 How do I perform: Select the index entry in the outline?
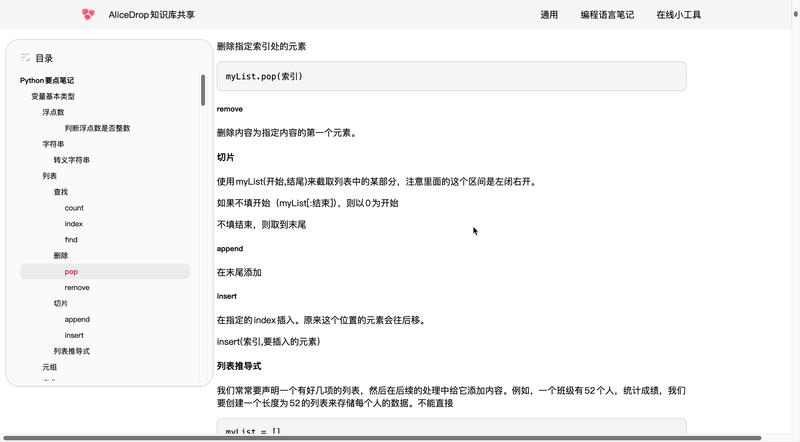pyautogui.click(x=73, y=224)
